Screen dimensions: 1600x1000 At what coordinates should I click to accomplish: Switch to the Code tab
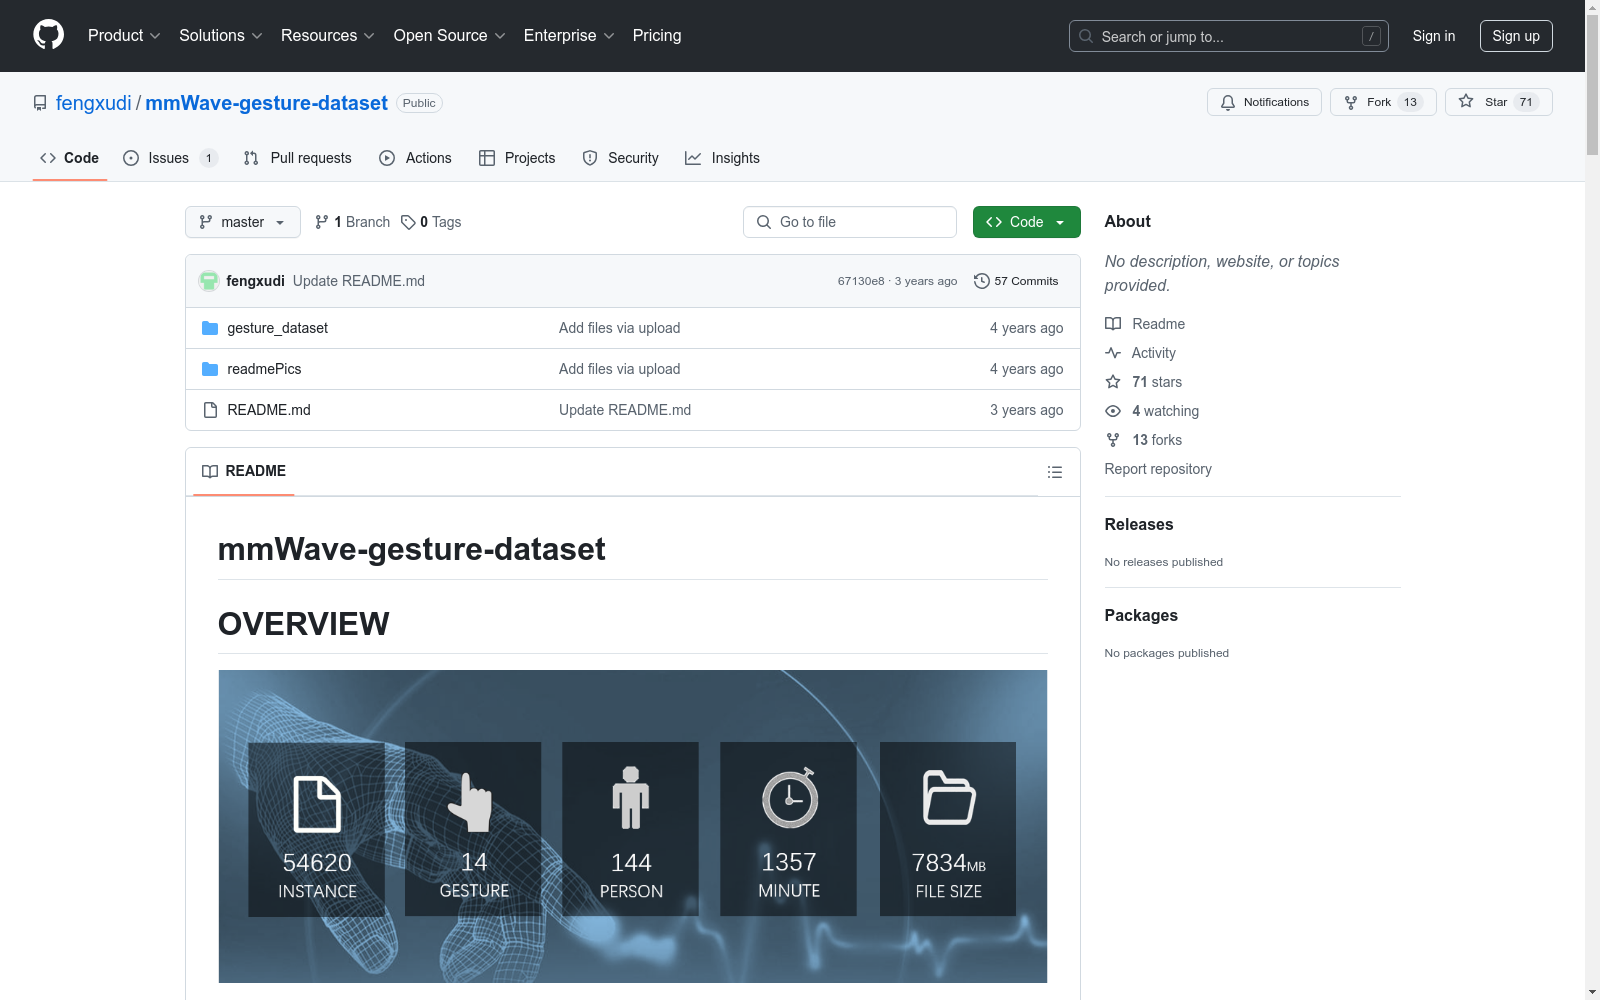70,158
